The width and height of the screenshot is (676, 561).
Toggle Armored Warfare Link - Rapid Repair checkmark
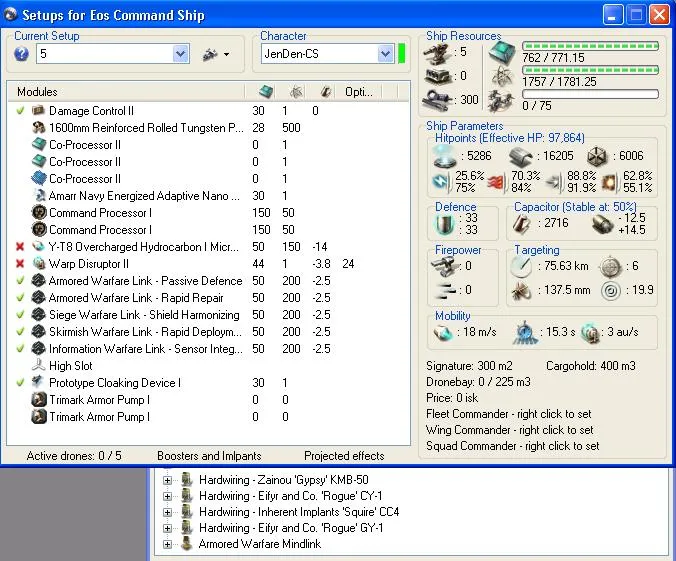click(x=21, y=298)
